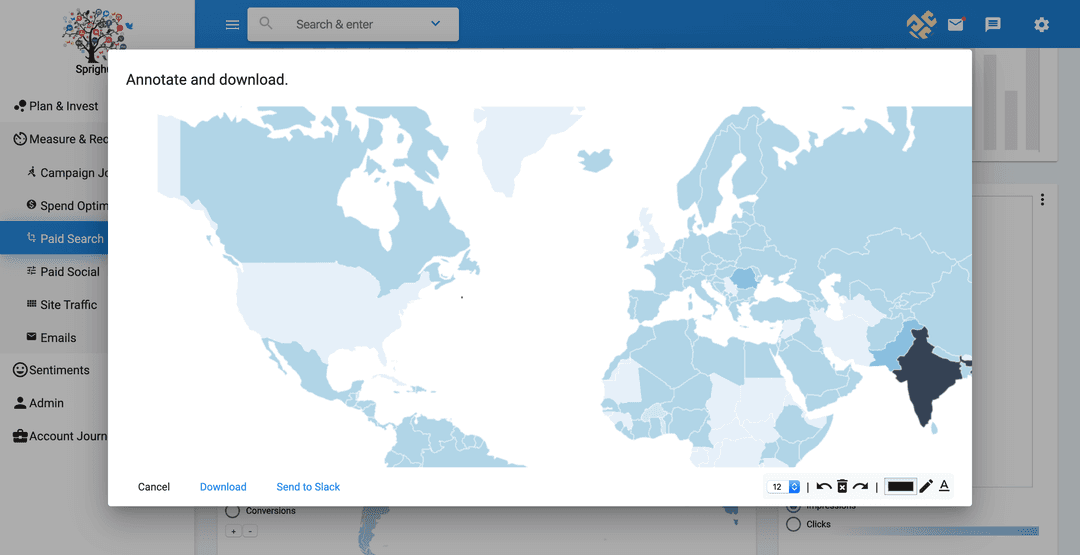
Task: Click the Measure & Recommend gauge icon
Action: click(20, 139)
